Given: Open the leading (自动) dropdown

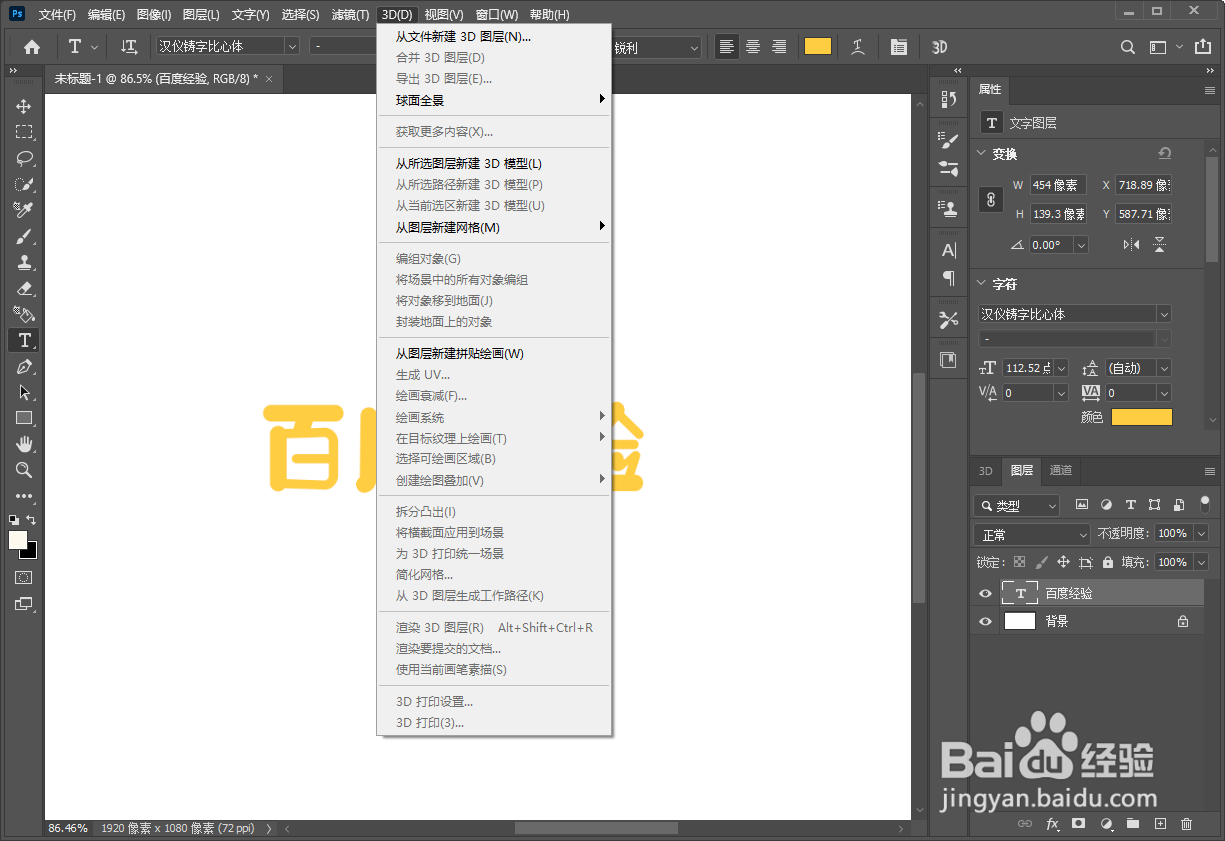Looking at the screenshot, I should click(x=1163, y=368).
